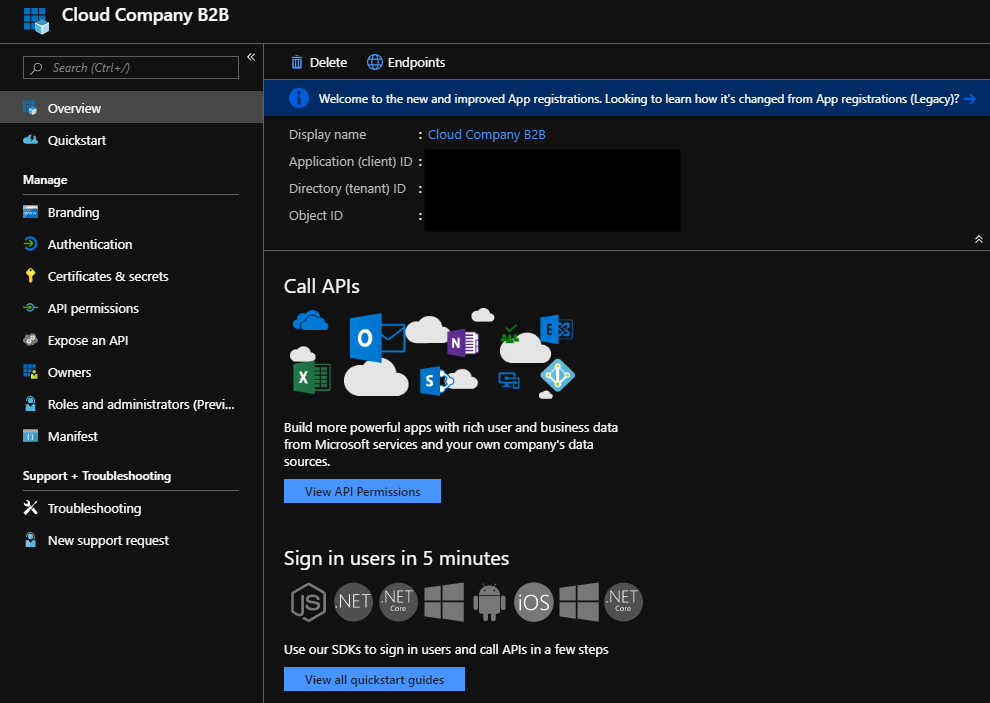Select the JavaScript quickstart icon
This screenshot has width=990, height=703.
[308, 602]
